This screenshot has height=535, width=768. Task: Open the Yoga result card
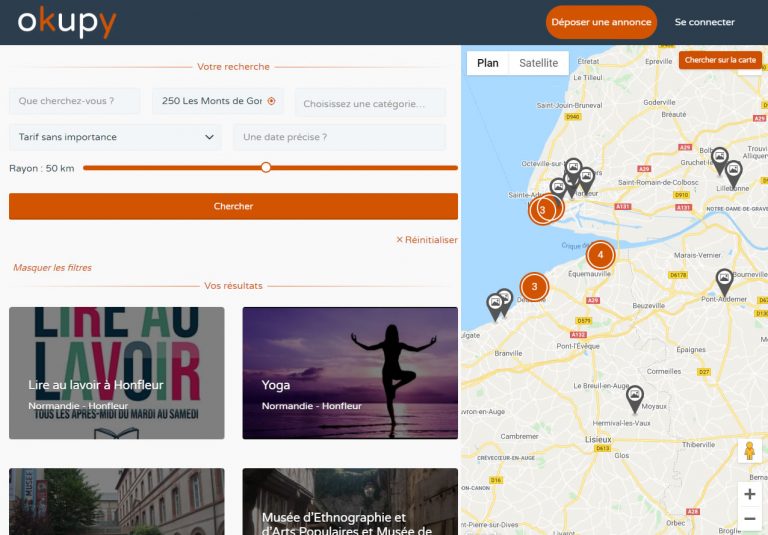[350, 373]
